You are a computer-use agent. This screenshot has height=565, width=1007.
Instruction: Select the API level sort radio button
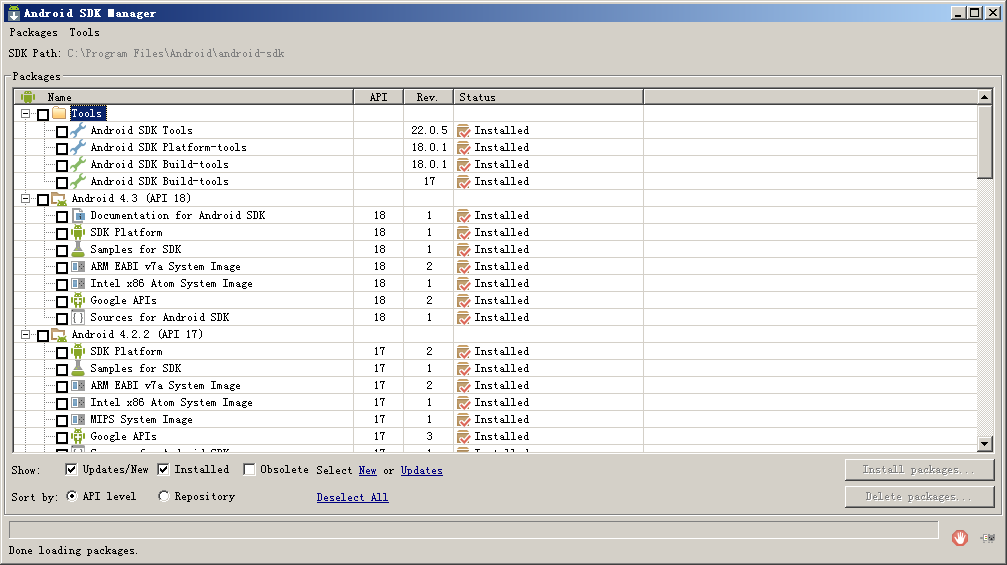[x=72, y=496]
